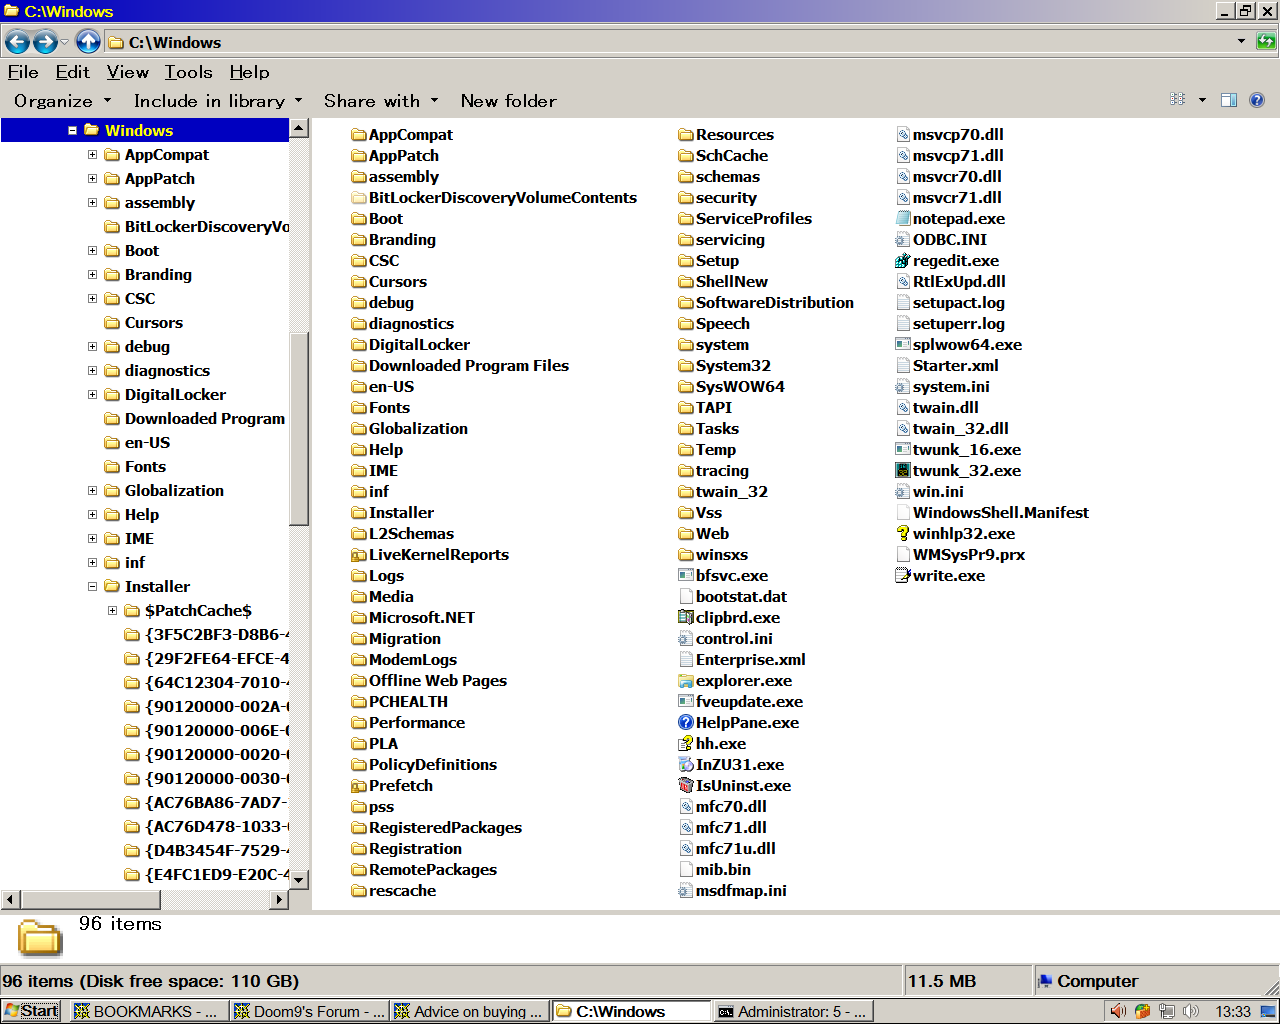Select the InZU31.exe icon
The image size is (1280, 1024).
point(686,765)
